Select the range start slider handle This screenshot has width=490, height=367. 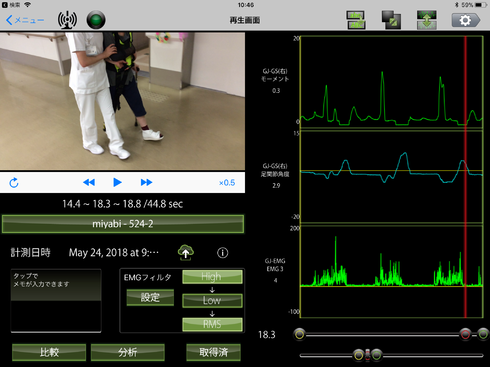click(300, 334)
